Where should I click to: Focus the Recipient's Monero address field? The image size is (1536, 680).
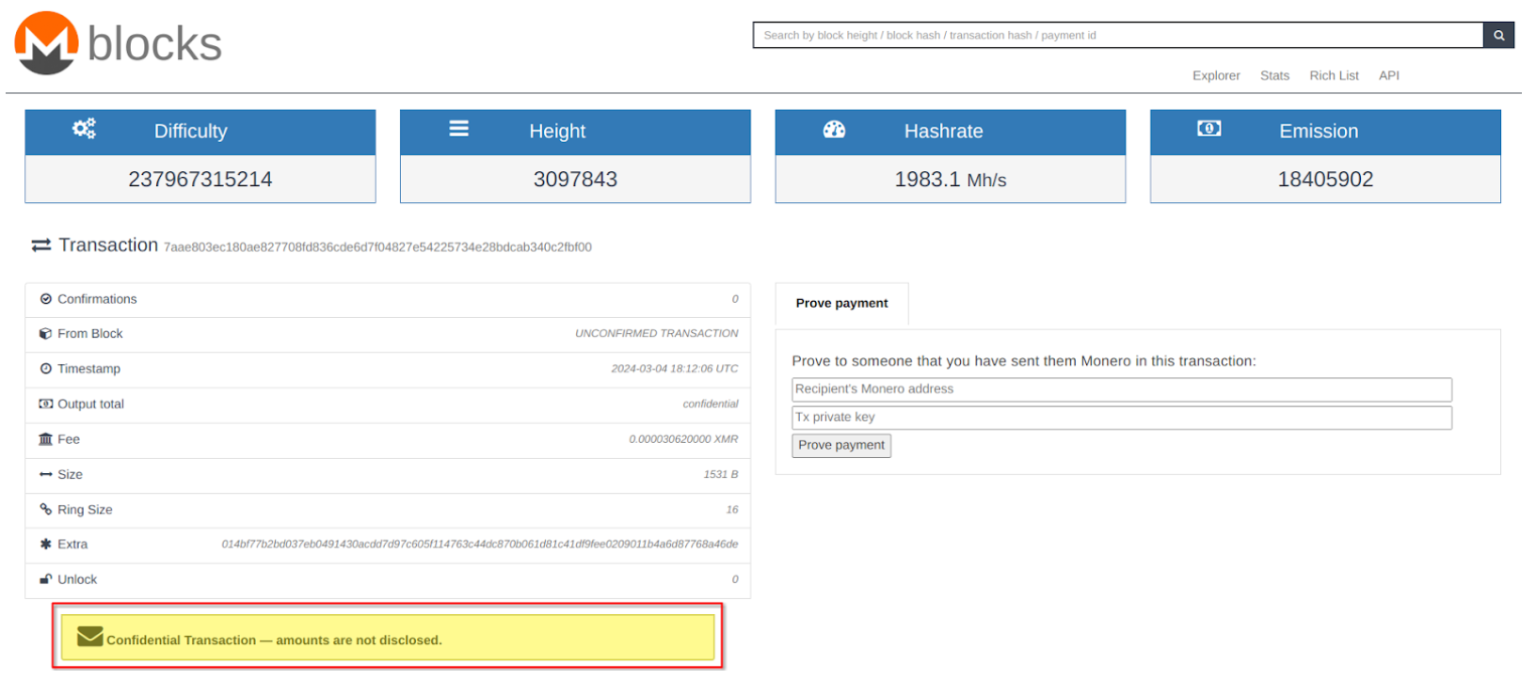point(1120,389)
